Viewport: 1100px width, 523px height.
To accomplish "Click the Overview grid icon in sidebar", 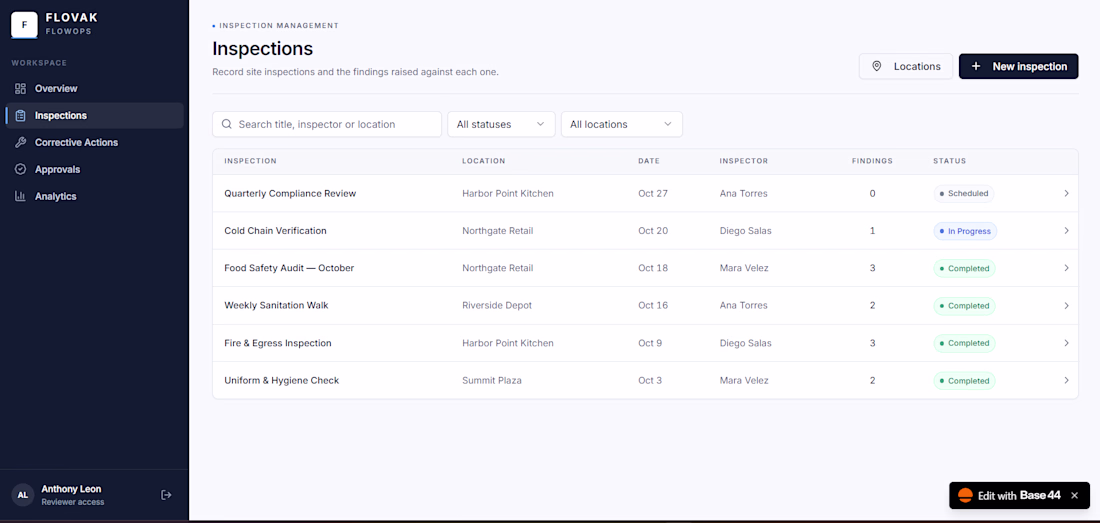I will pos(20,88).
